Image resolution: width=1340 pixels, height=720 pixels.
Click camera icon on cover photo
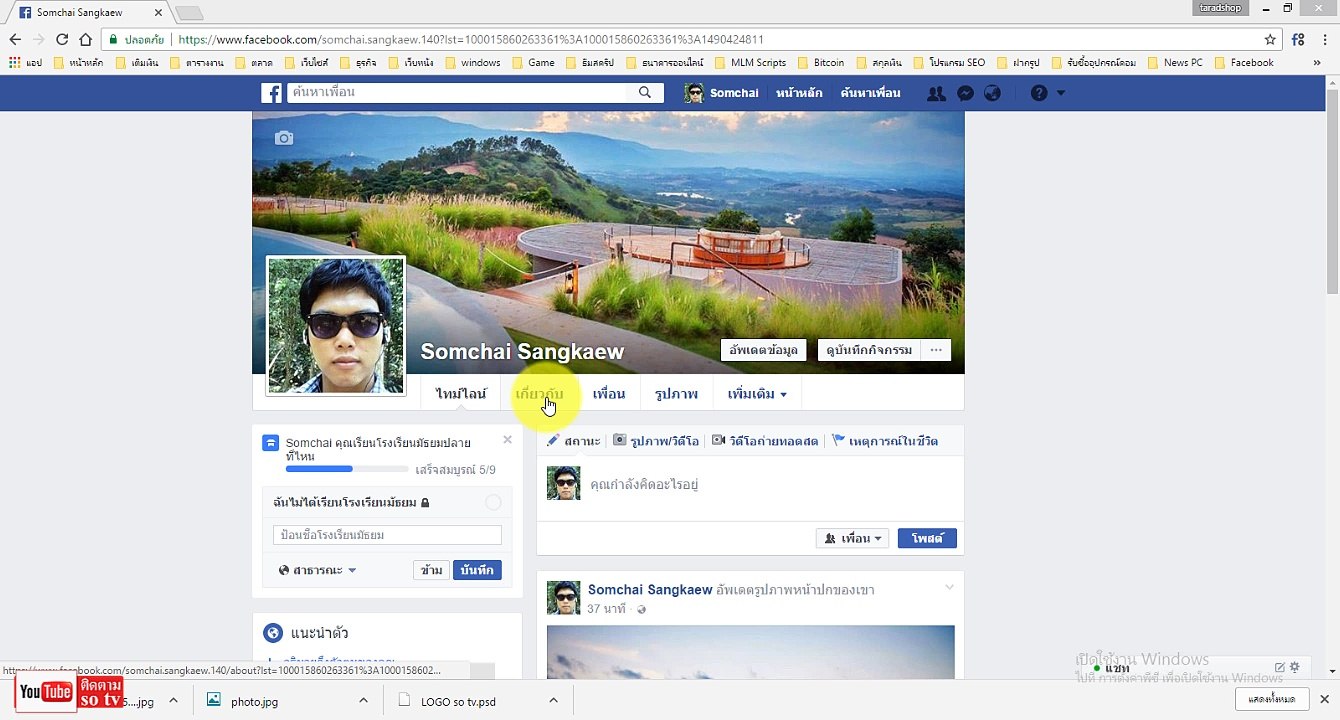[284, 138]
